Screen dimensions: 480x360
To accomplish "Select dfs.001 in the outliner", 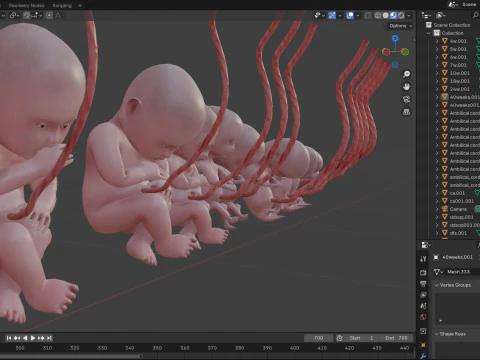I will [x=458, y=233].
